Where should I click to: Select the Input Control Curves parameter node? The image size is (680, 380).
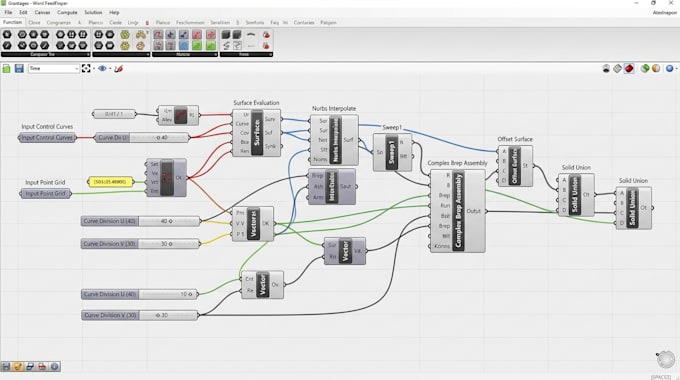click(47, 138)
